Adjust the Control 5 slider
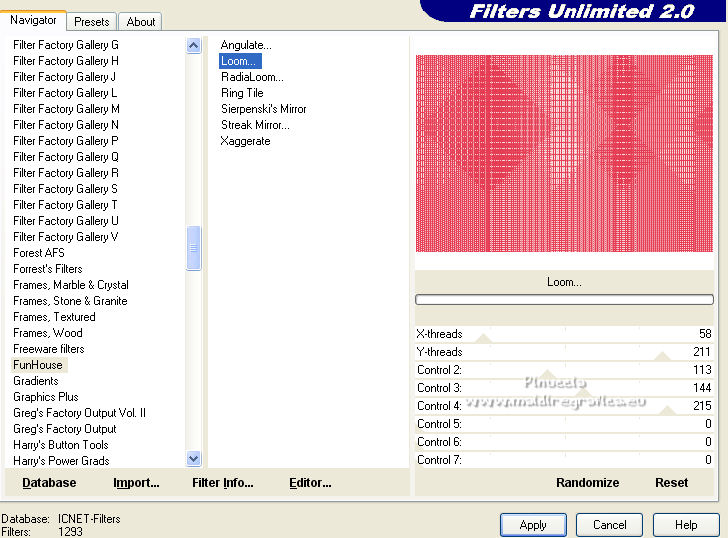Image resolution: width=728 pixels, height=538 pixels. [564, 424]
